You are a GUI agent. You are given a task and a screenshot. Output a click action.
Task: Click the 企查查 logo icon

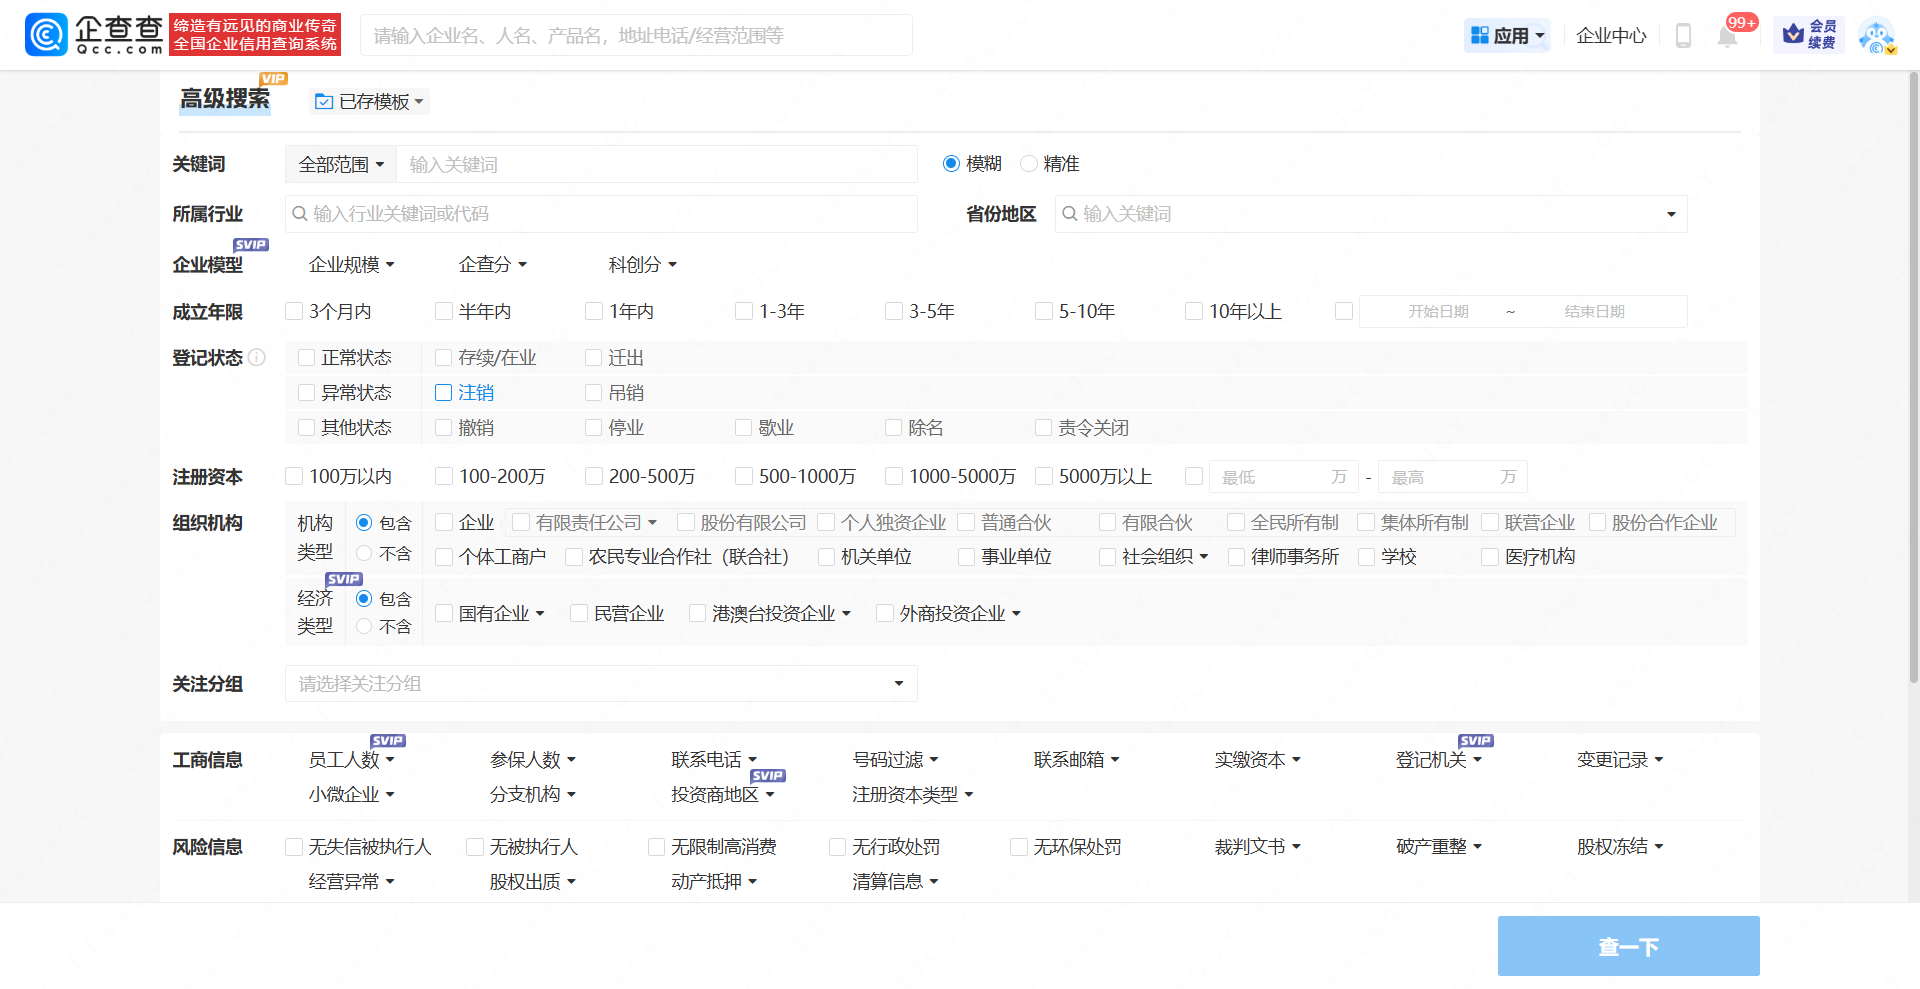coord(45,34)
